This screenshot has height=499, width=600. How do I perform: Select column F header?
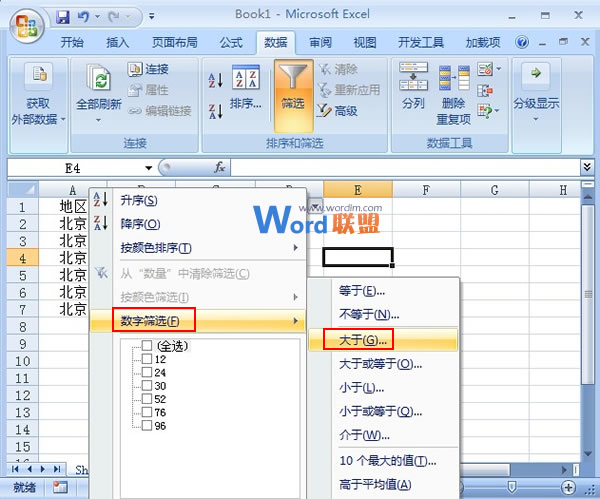pyautogui.click(x=426, y=190)
